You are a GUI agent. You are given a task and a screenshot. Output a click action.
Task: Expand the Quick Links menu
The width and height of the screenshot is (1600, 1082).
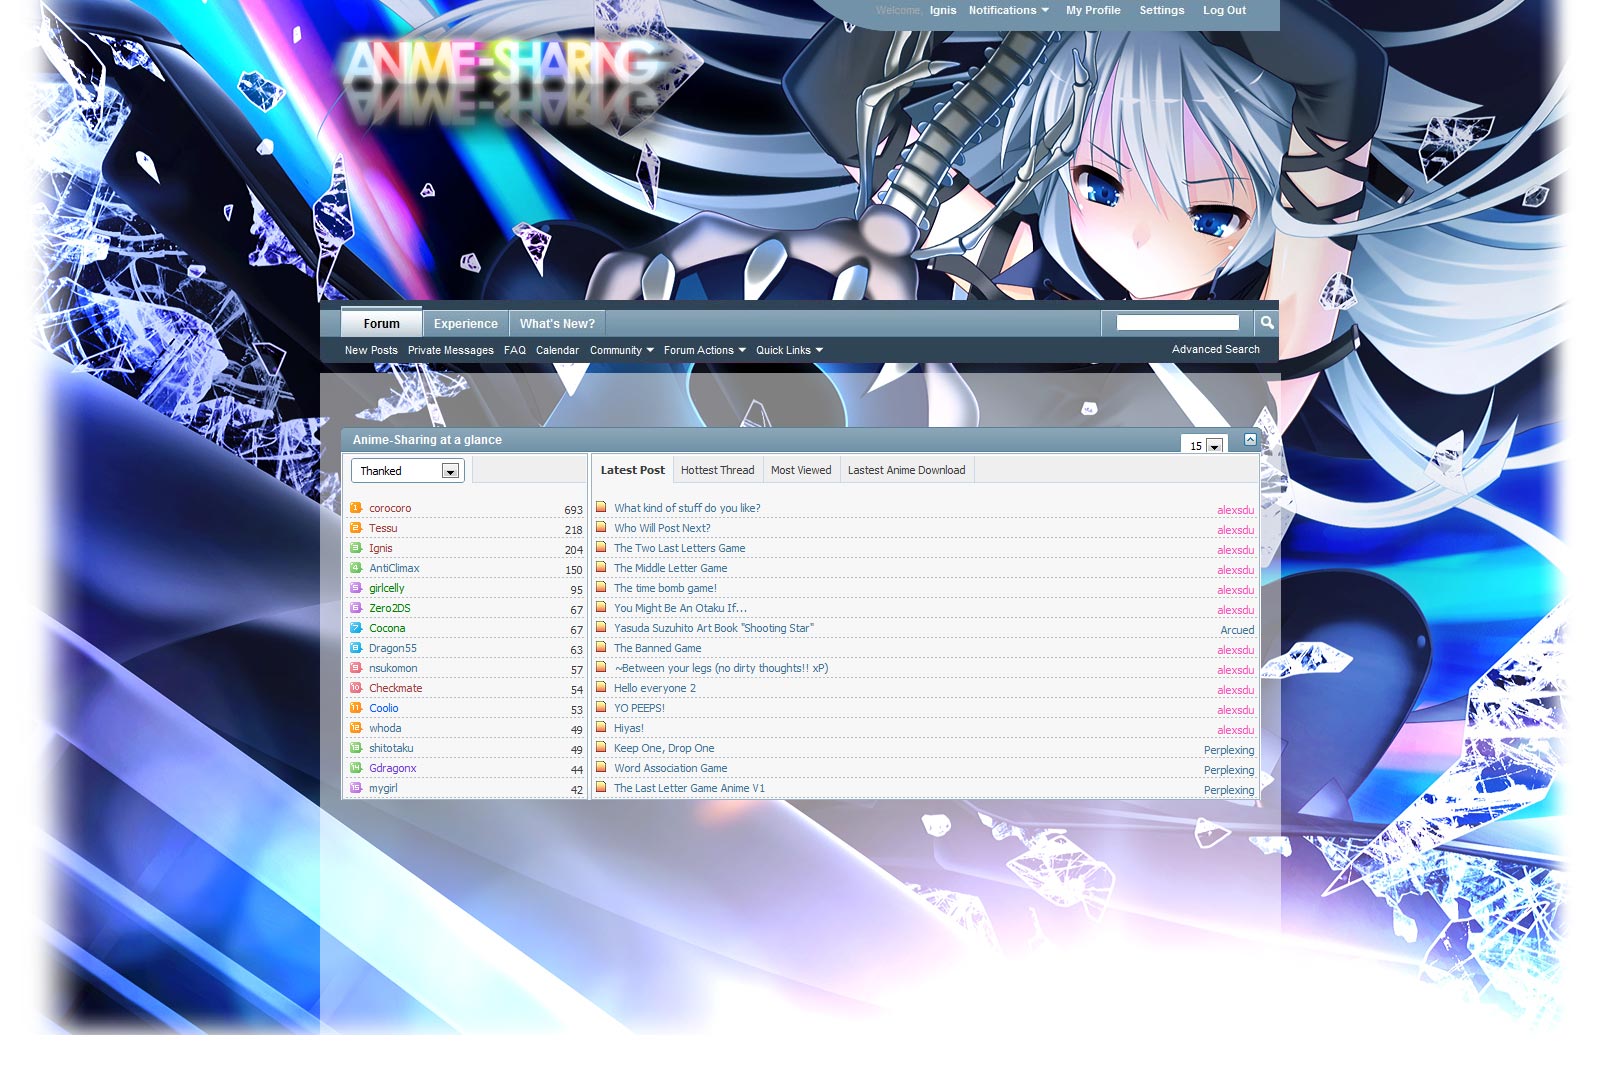(x=790, y=350)
